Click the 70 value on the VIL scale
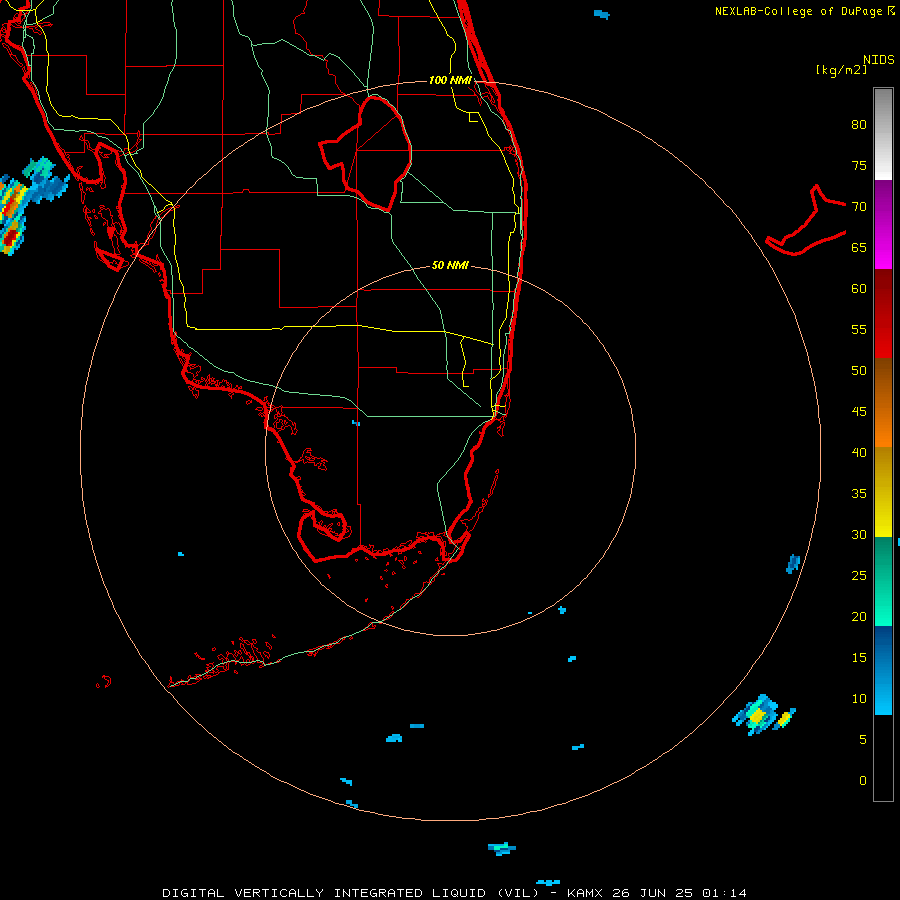 click(859, 207)
